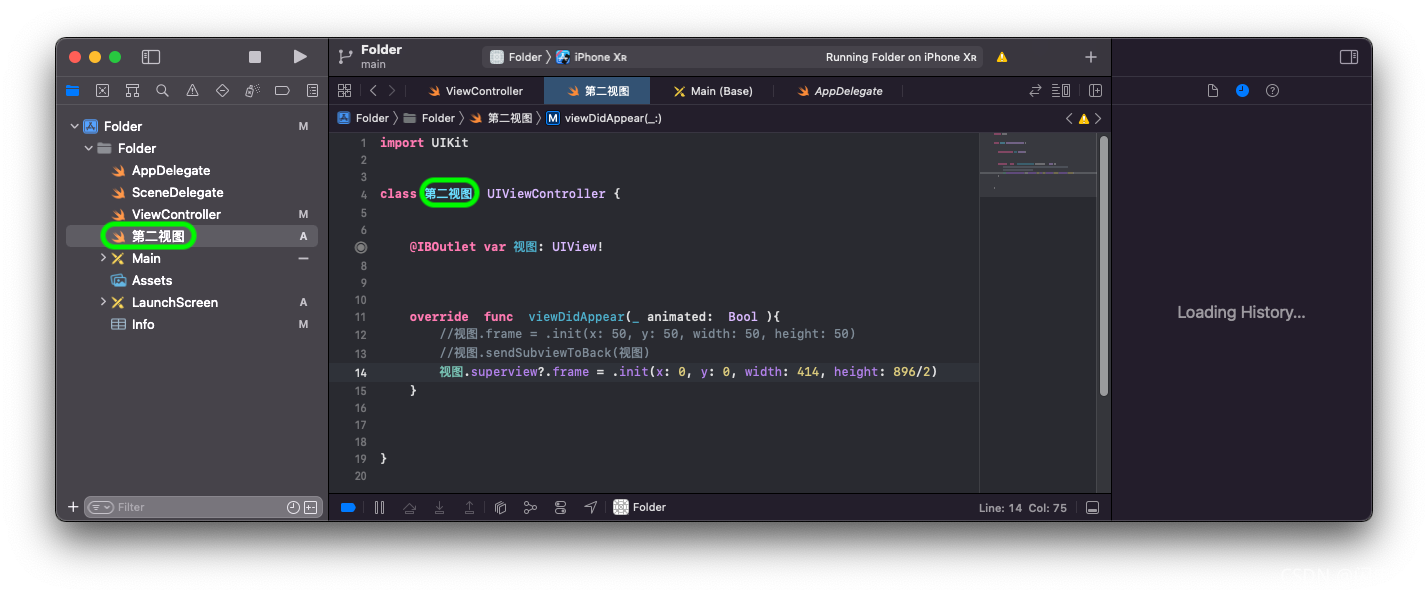Open Debug Memory Graph
Screen dimensions: 1428x595
(x=531, y=508)
